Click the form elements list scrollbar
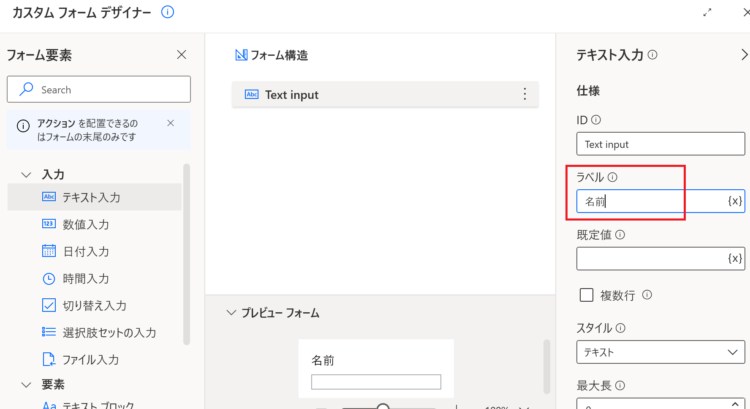The image size is (750, 409). pyautogui.click(x=187, y=254)
